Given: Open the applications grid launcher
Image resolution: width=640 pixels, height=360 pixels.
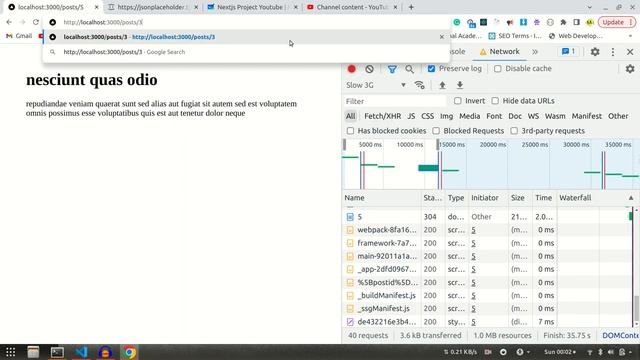Looking at the screenshot, I should tap(11, 352).
